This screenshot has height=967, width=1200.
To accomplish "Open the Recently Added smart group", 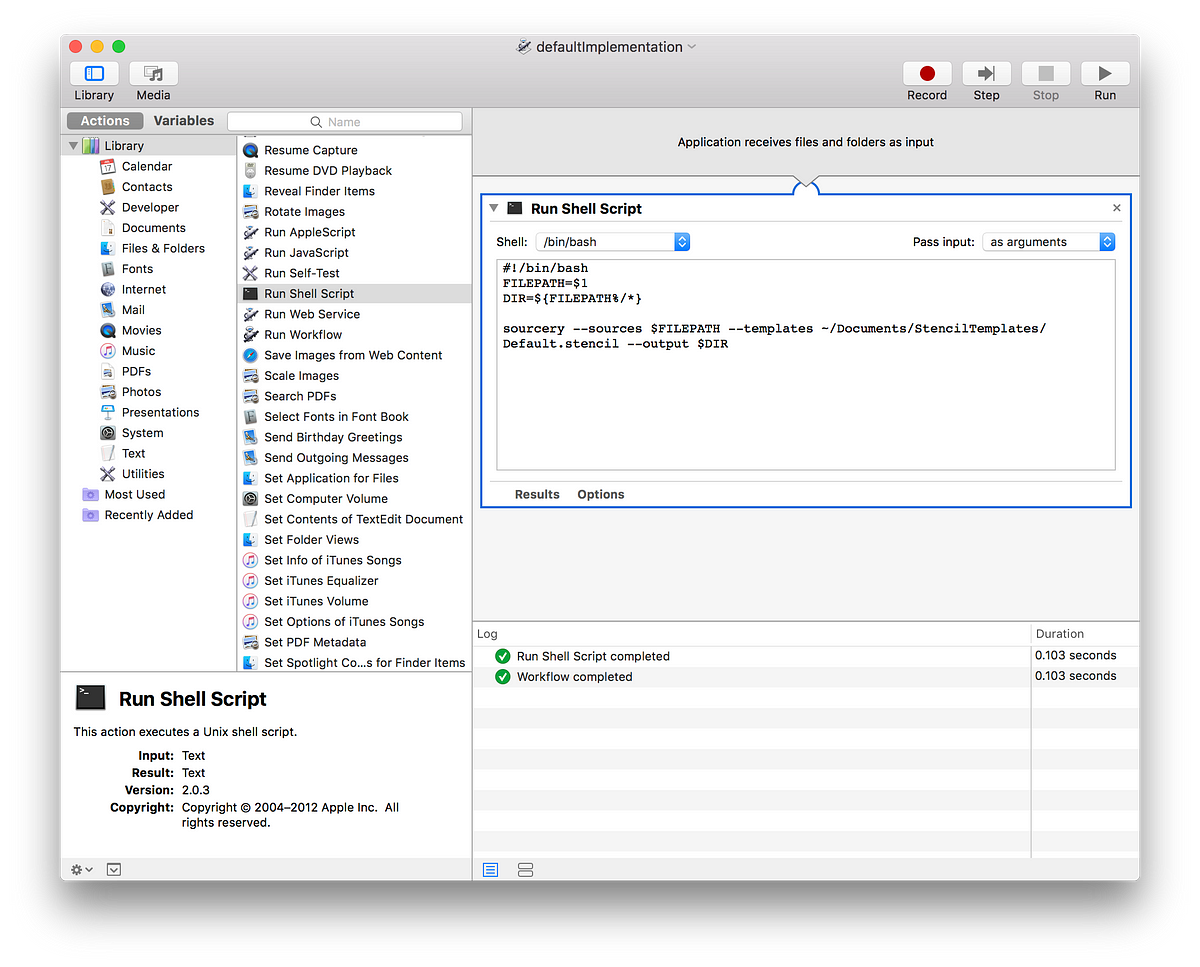I will [x=148, y=515].
